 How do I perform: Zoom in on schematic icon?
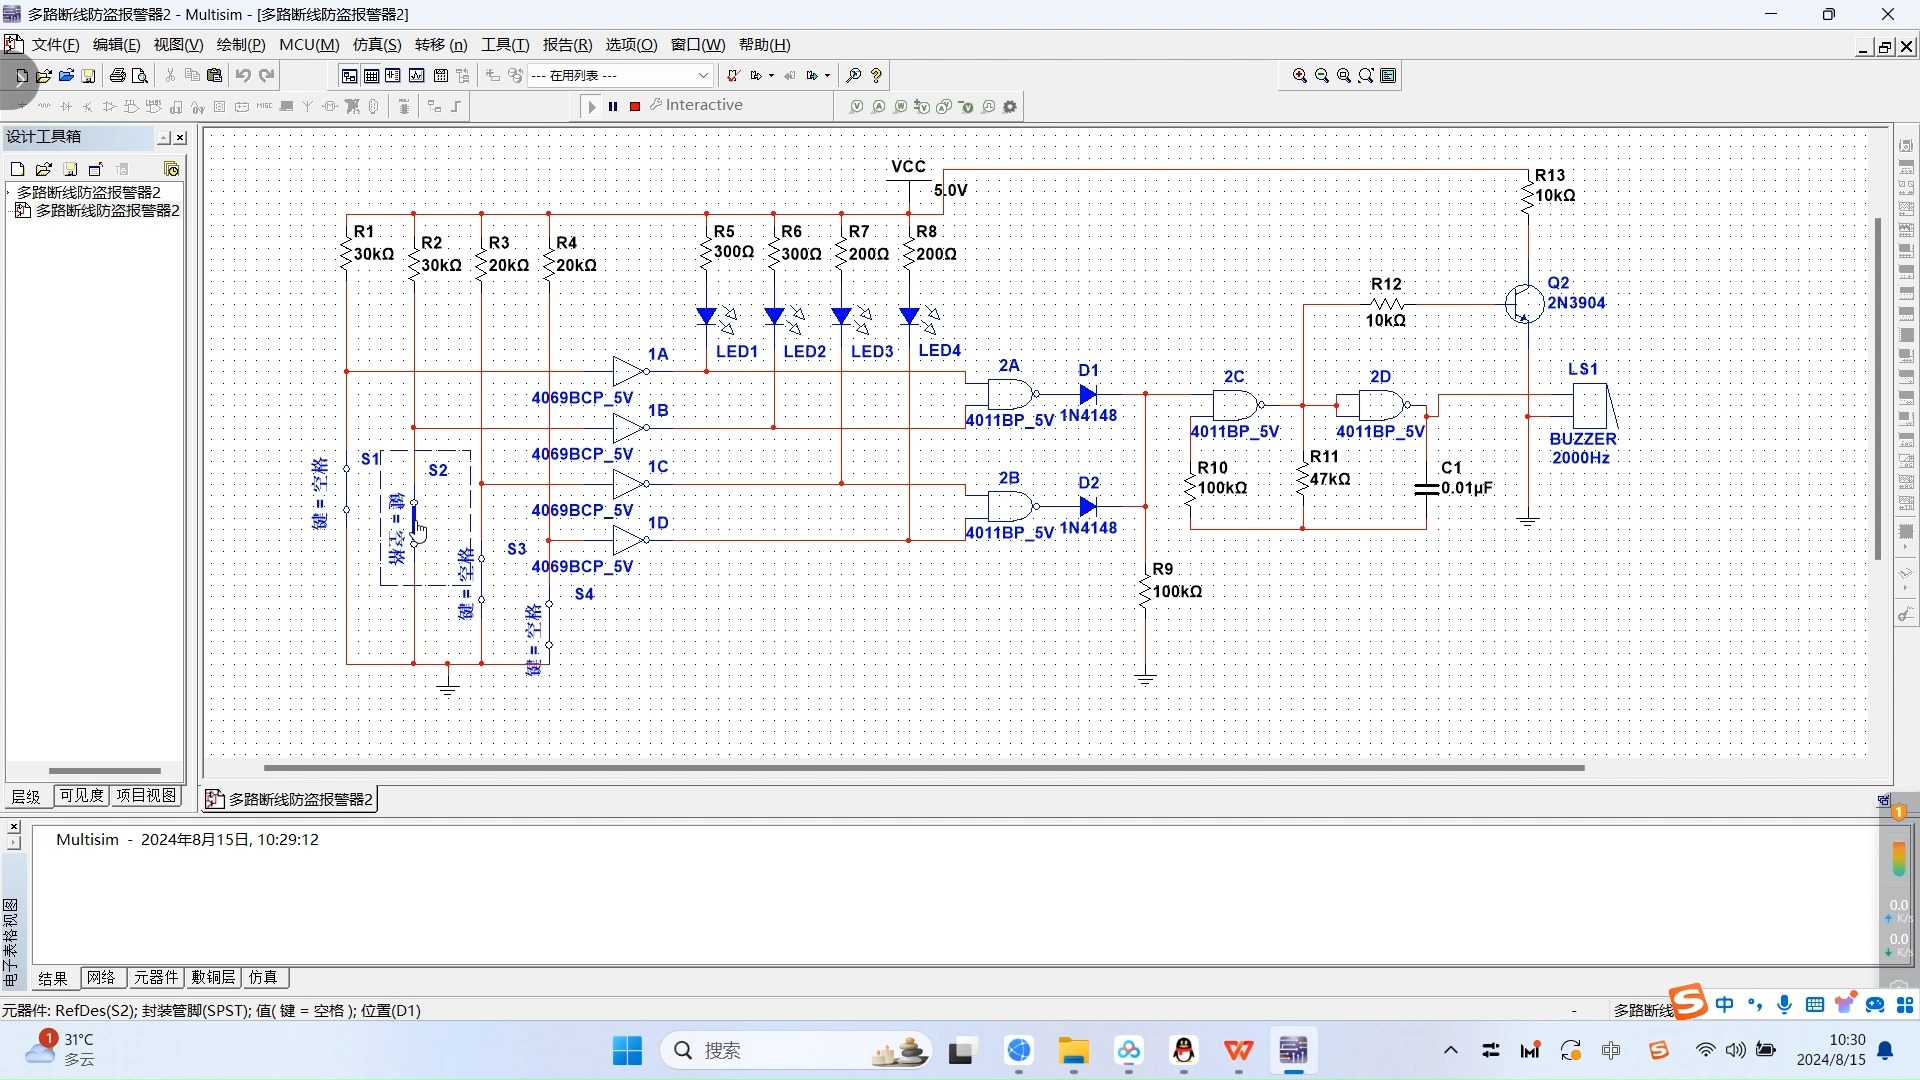tap(1299, 76)
